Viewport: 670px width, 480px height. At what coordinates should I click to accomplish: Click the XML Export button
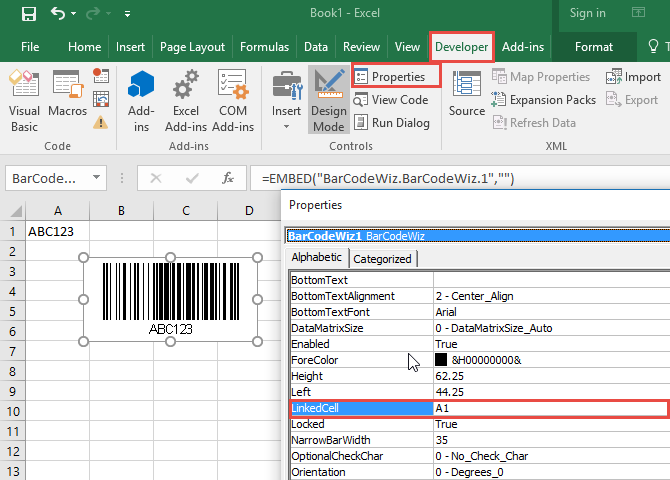[x=632, y=100]
